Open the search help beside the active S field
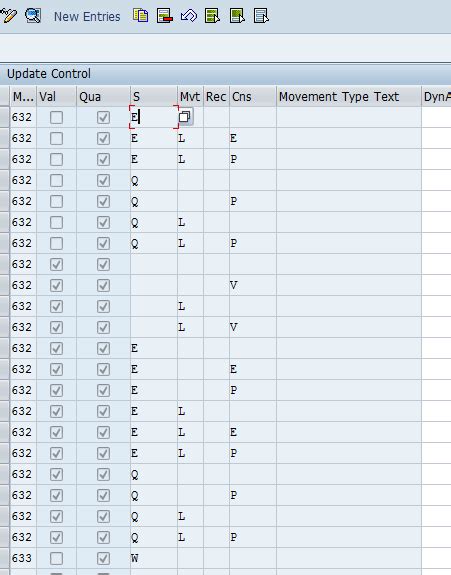The image size is (451, 575). pyautogui.click(x=185, y=117)
